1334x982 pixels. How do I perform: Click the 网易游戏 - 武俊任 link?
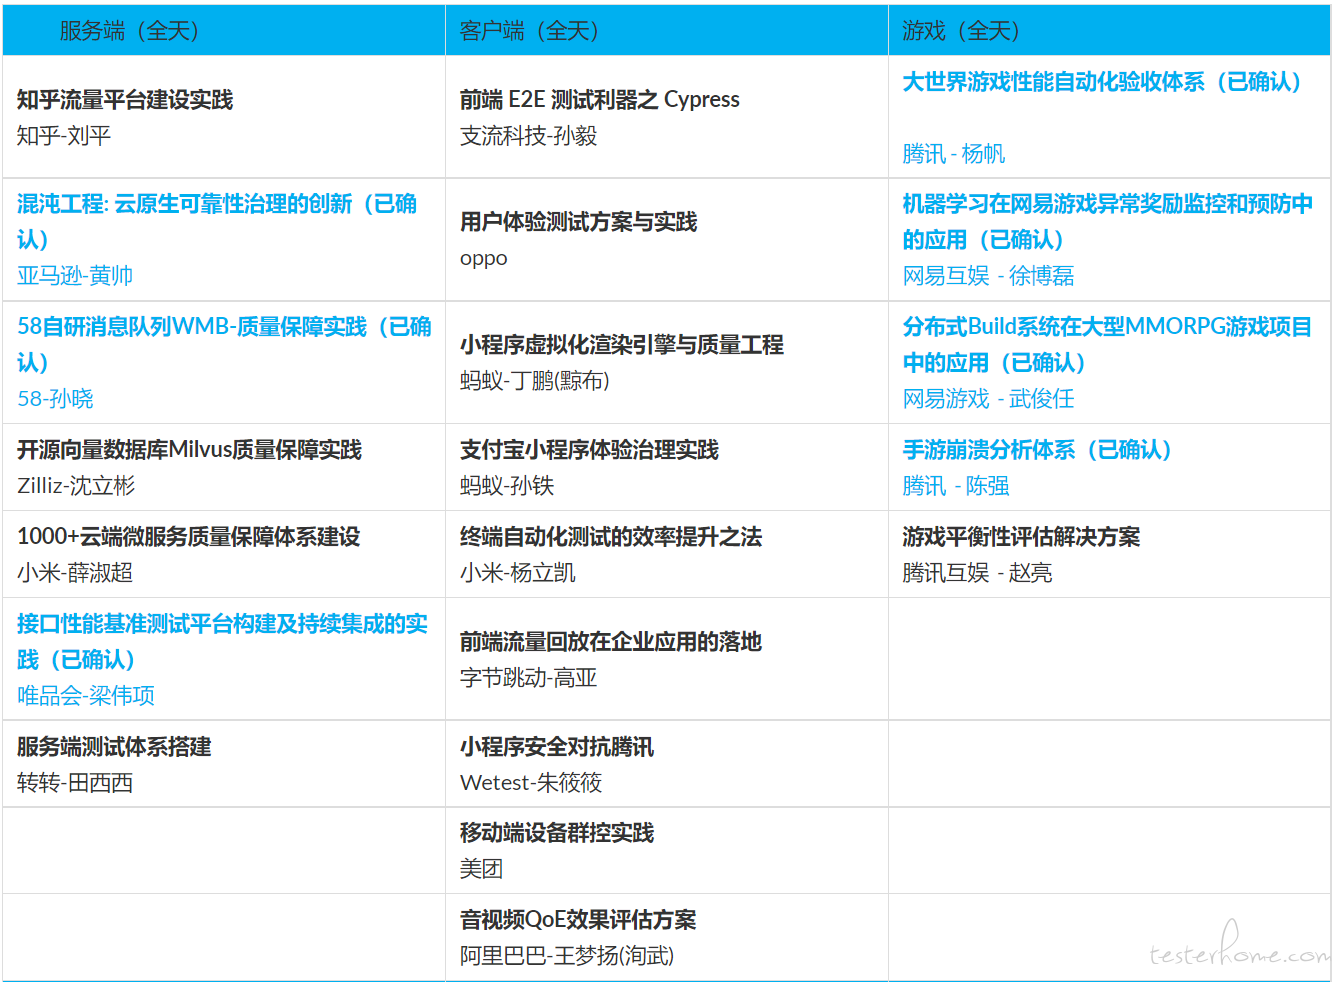(x=989, y=399)
